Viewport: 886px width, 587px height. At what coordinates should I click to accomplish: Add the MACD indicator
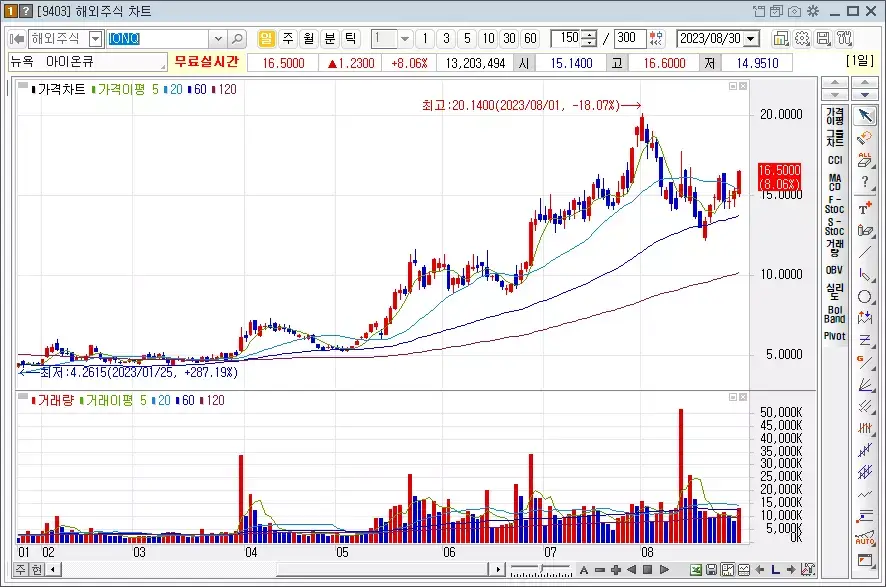835,182
